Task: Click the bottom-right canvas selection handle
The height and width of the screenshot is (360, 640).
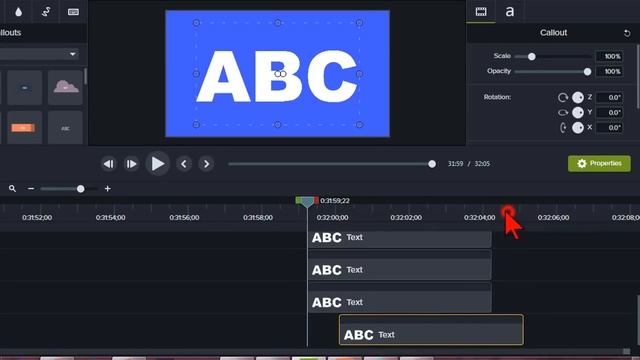Action: coord(359,124)
